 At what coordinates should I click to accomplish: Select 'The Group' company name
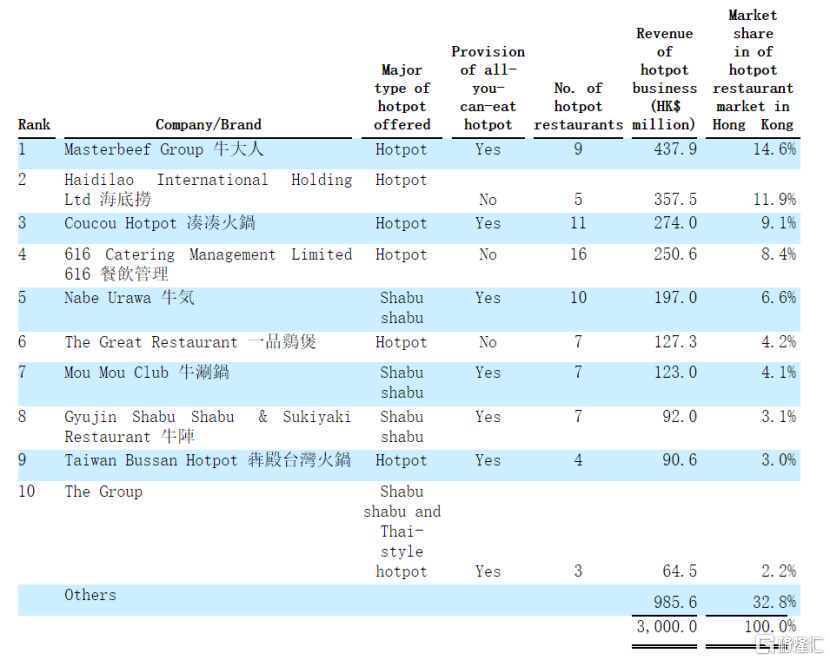(x=103, y=492)
